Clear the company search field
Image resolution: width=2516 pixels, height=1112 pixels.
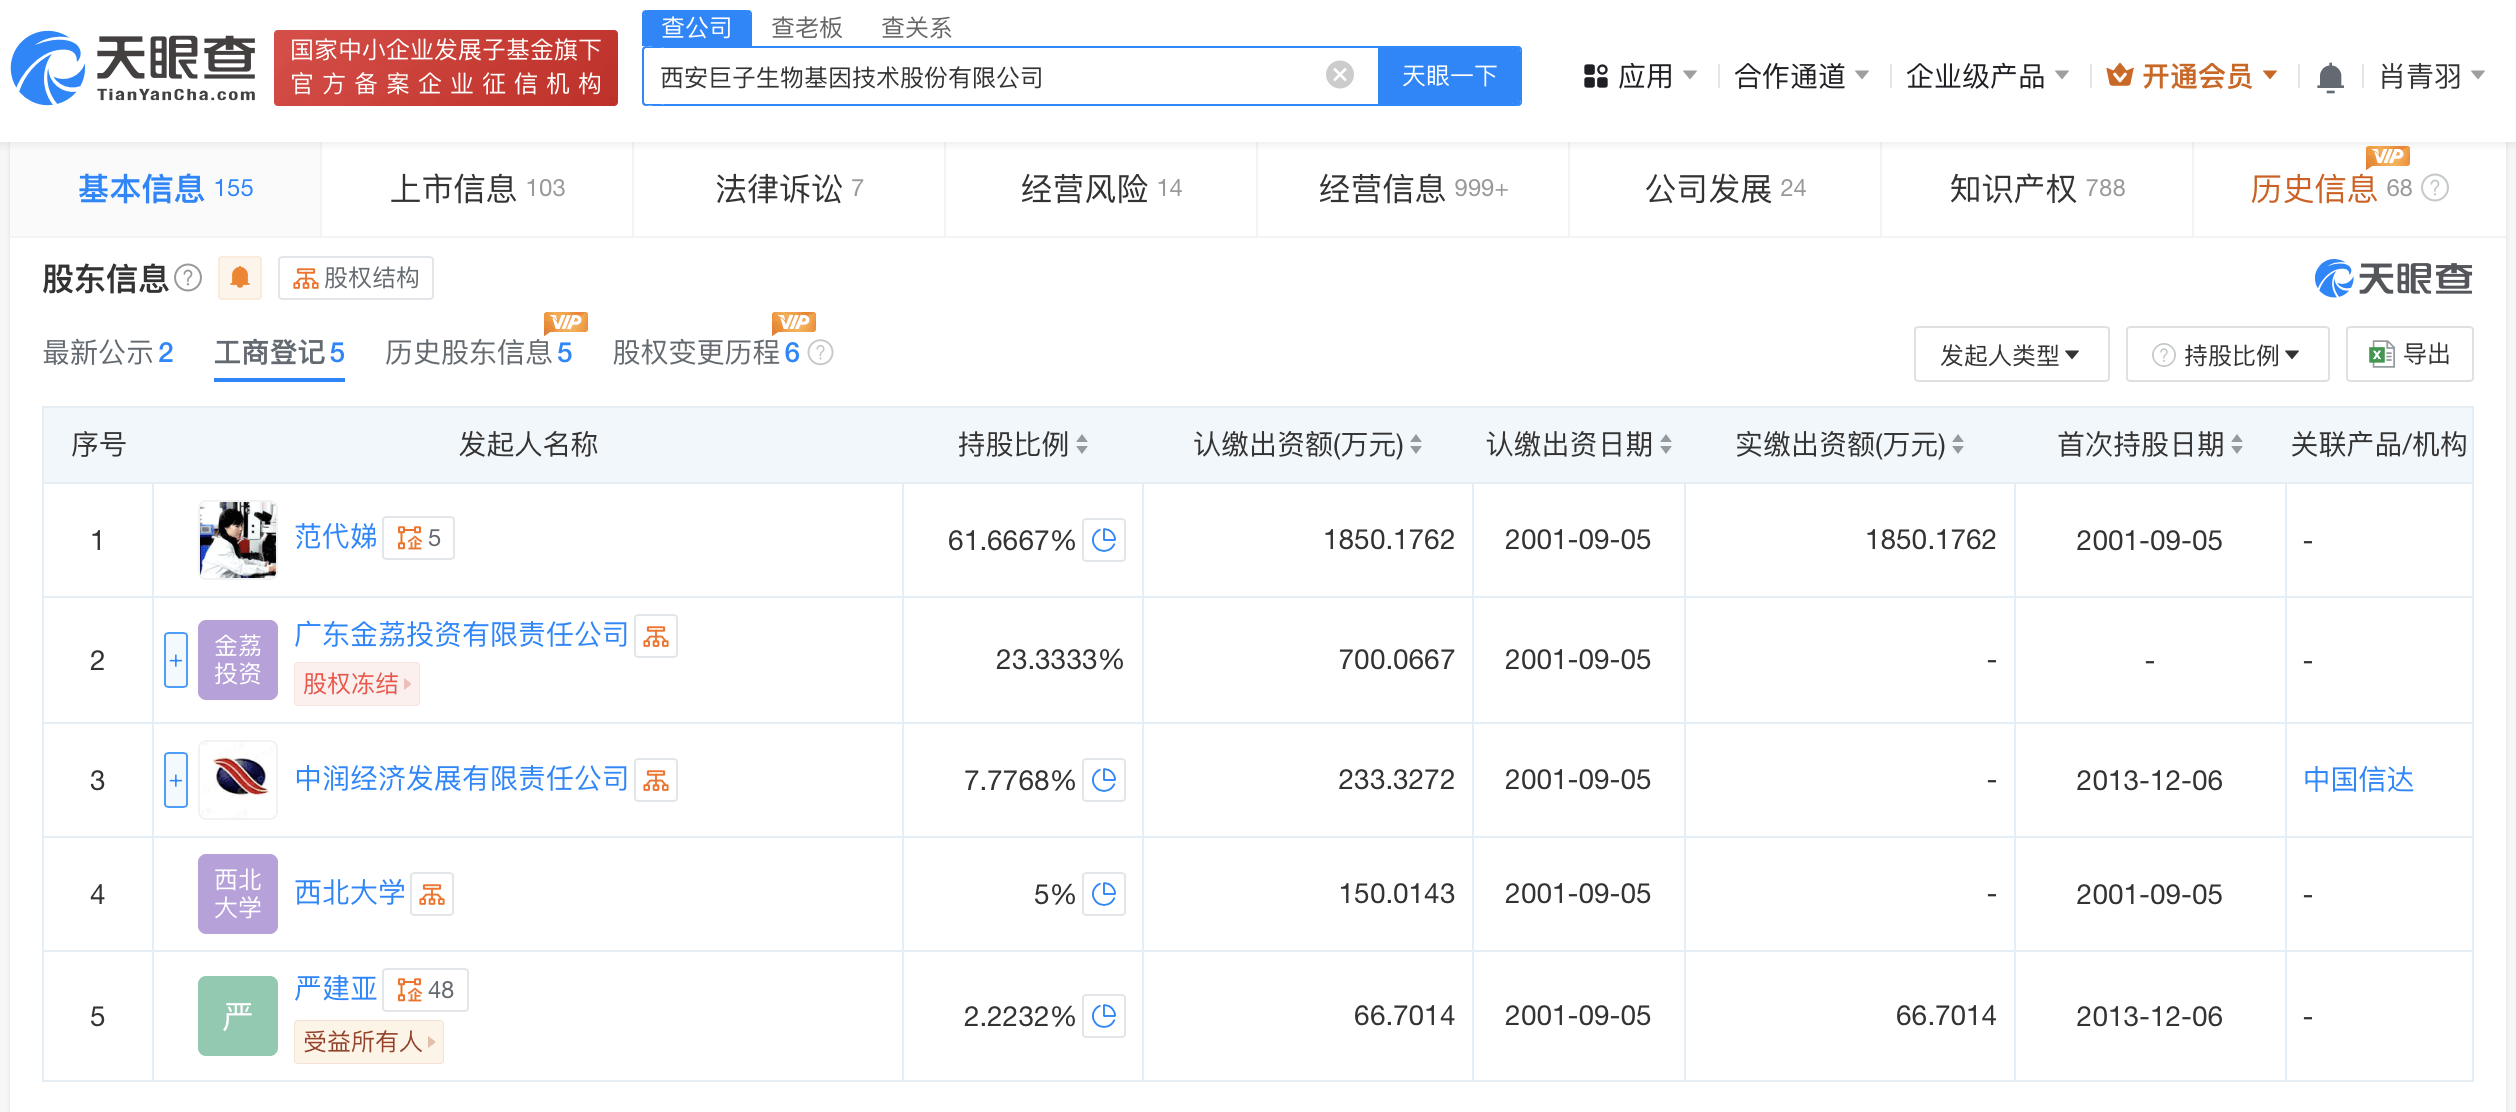(1339, 75)
